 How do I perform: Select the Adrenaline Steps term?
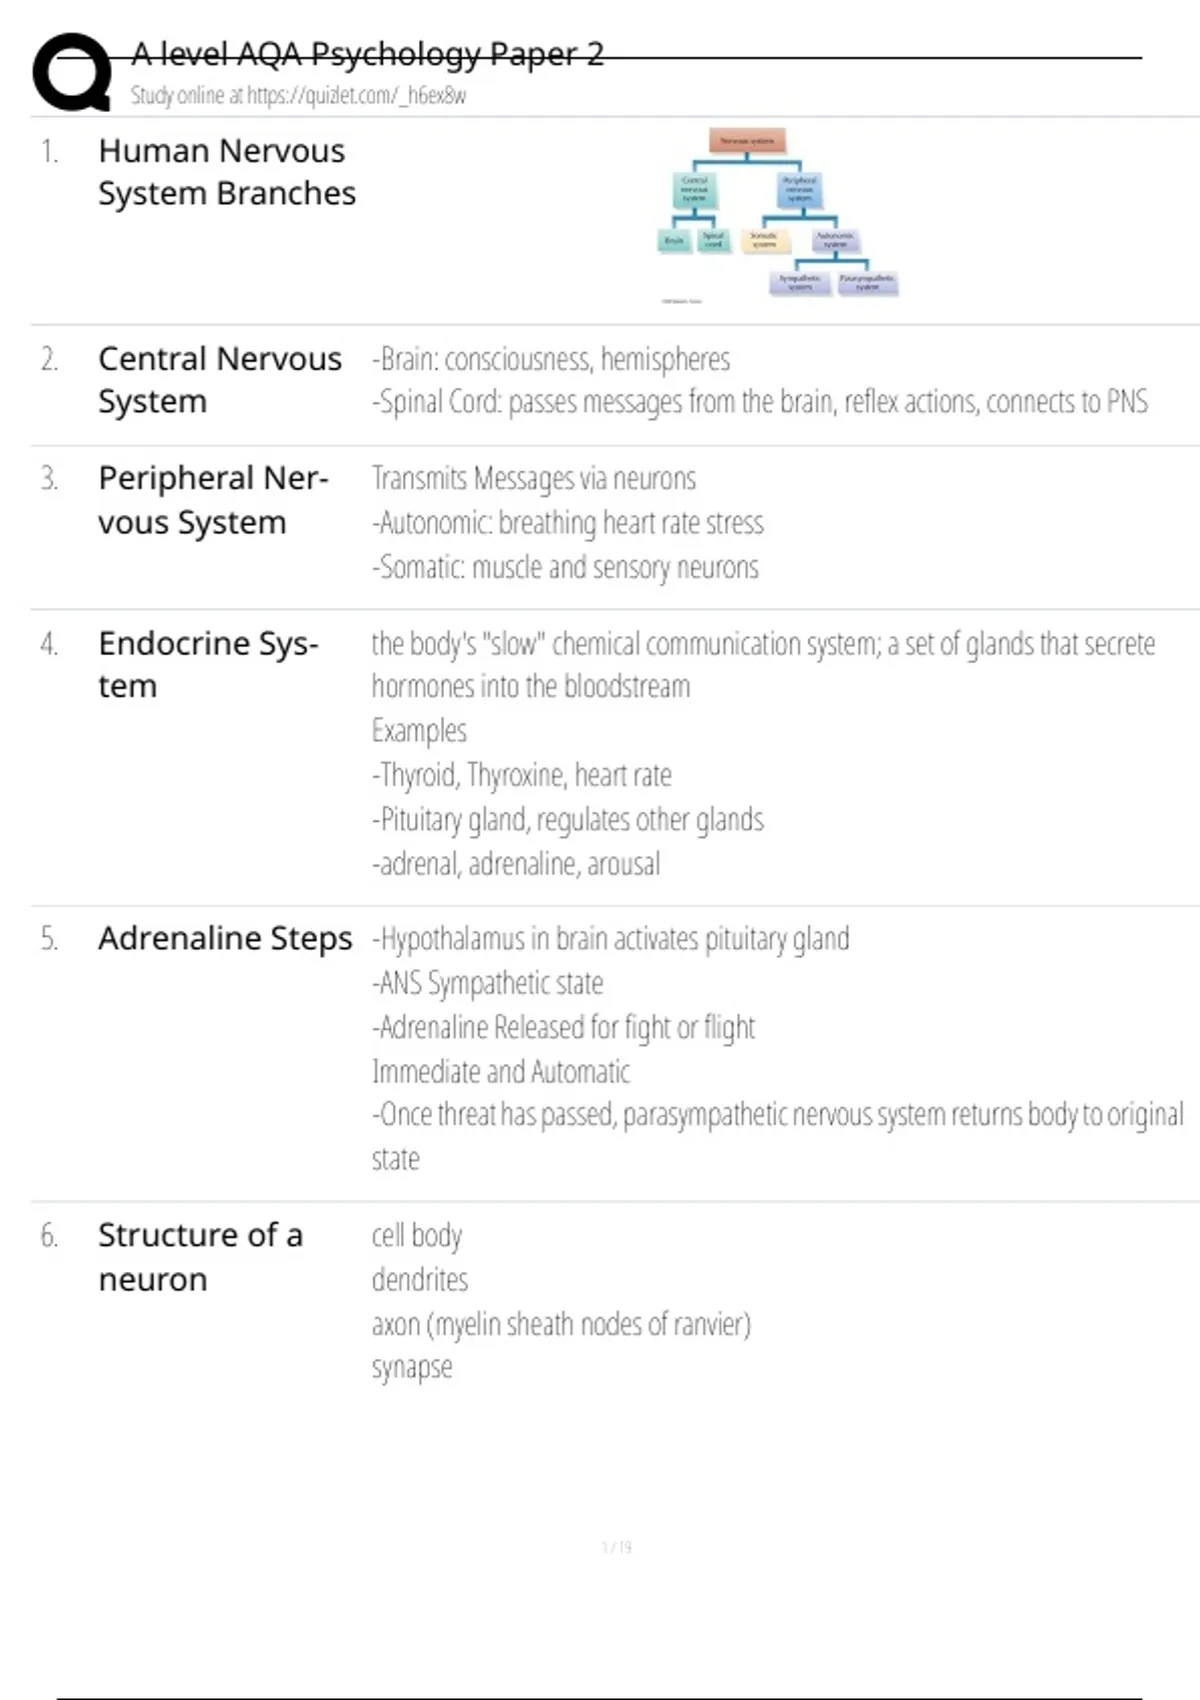225,939
